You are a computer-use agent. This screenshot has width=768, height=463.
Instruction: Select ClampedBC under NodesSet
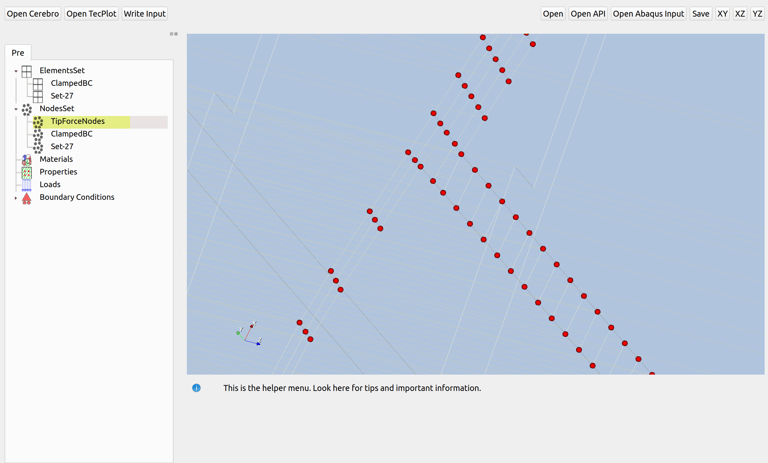[x=72, y=134]
